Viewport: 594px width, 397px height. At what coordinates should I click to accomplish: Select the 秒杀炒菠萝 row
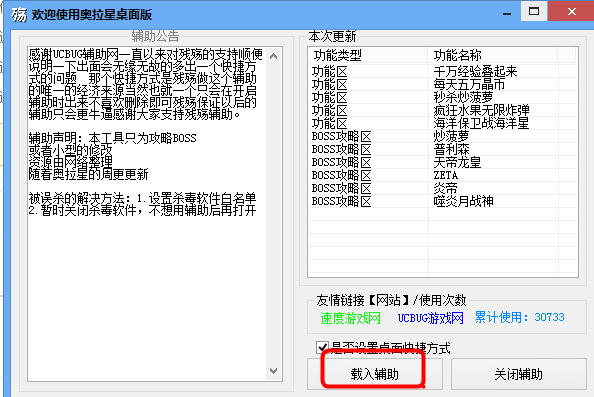coord(442,97)
